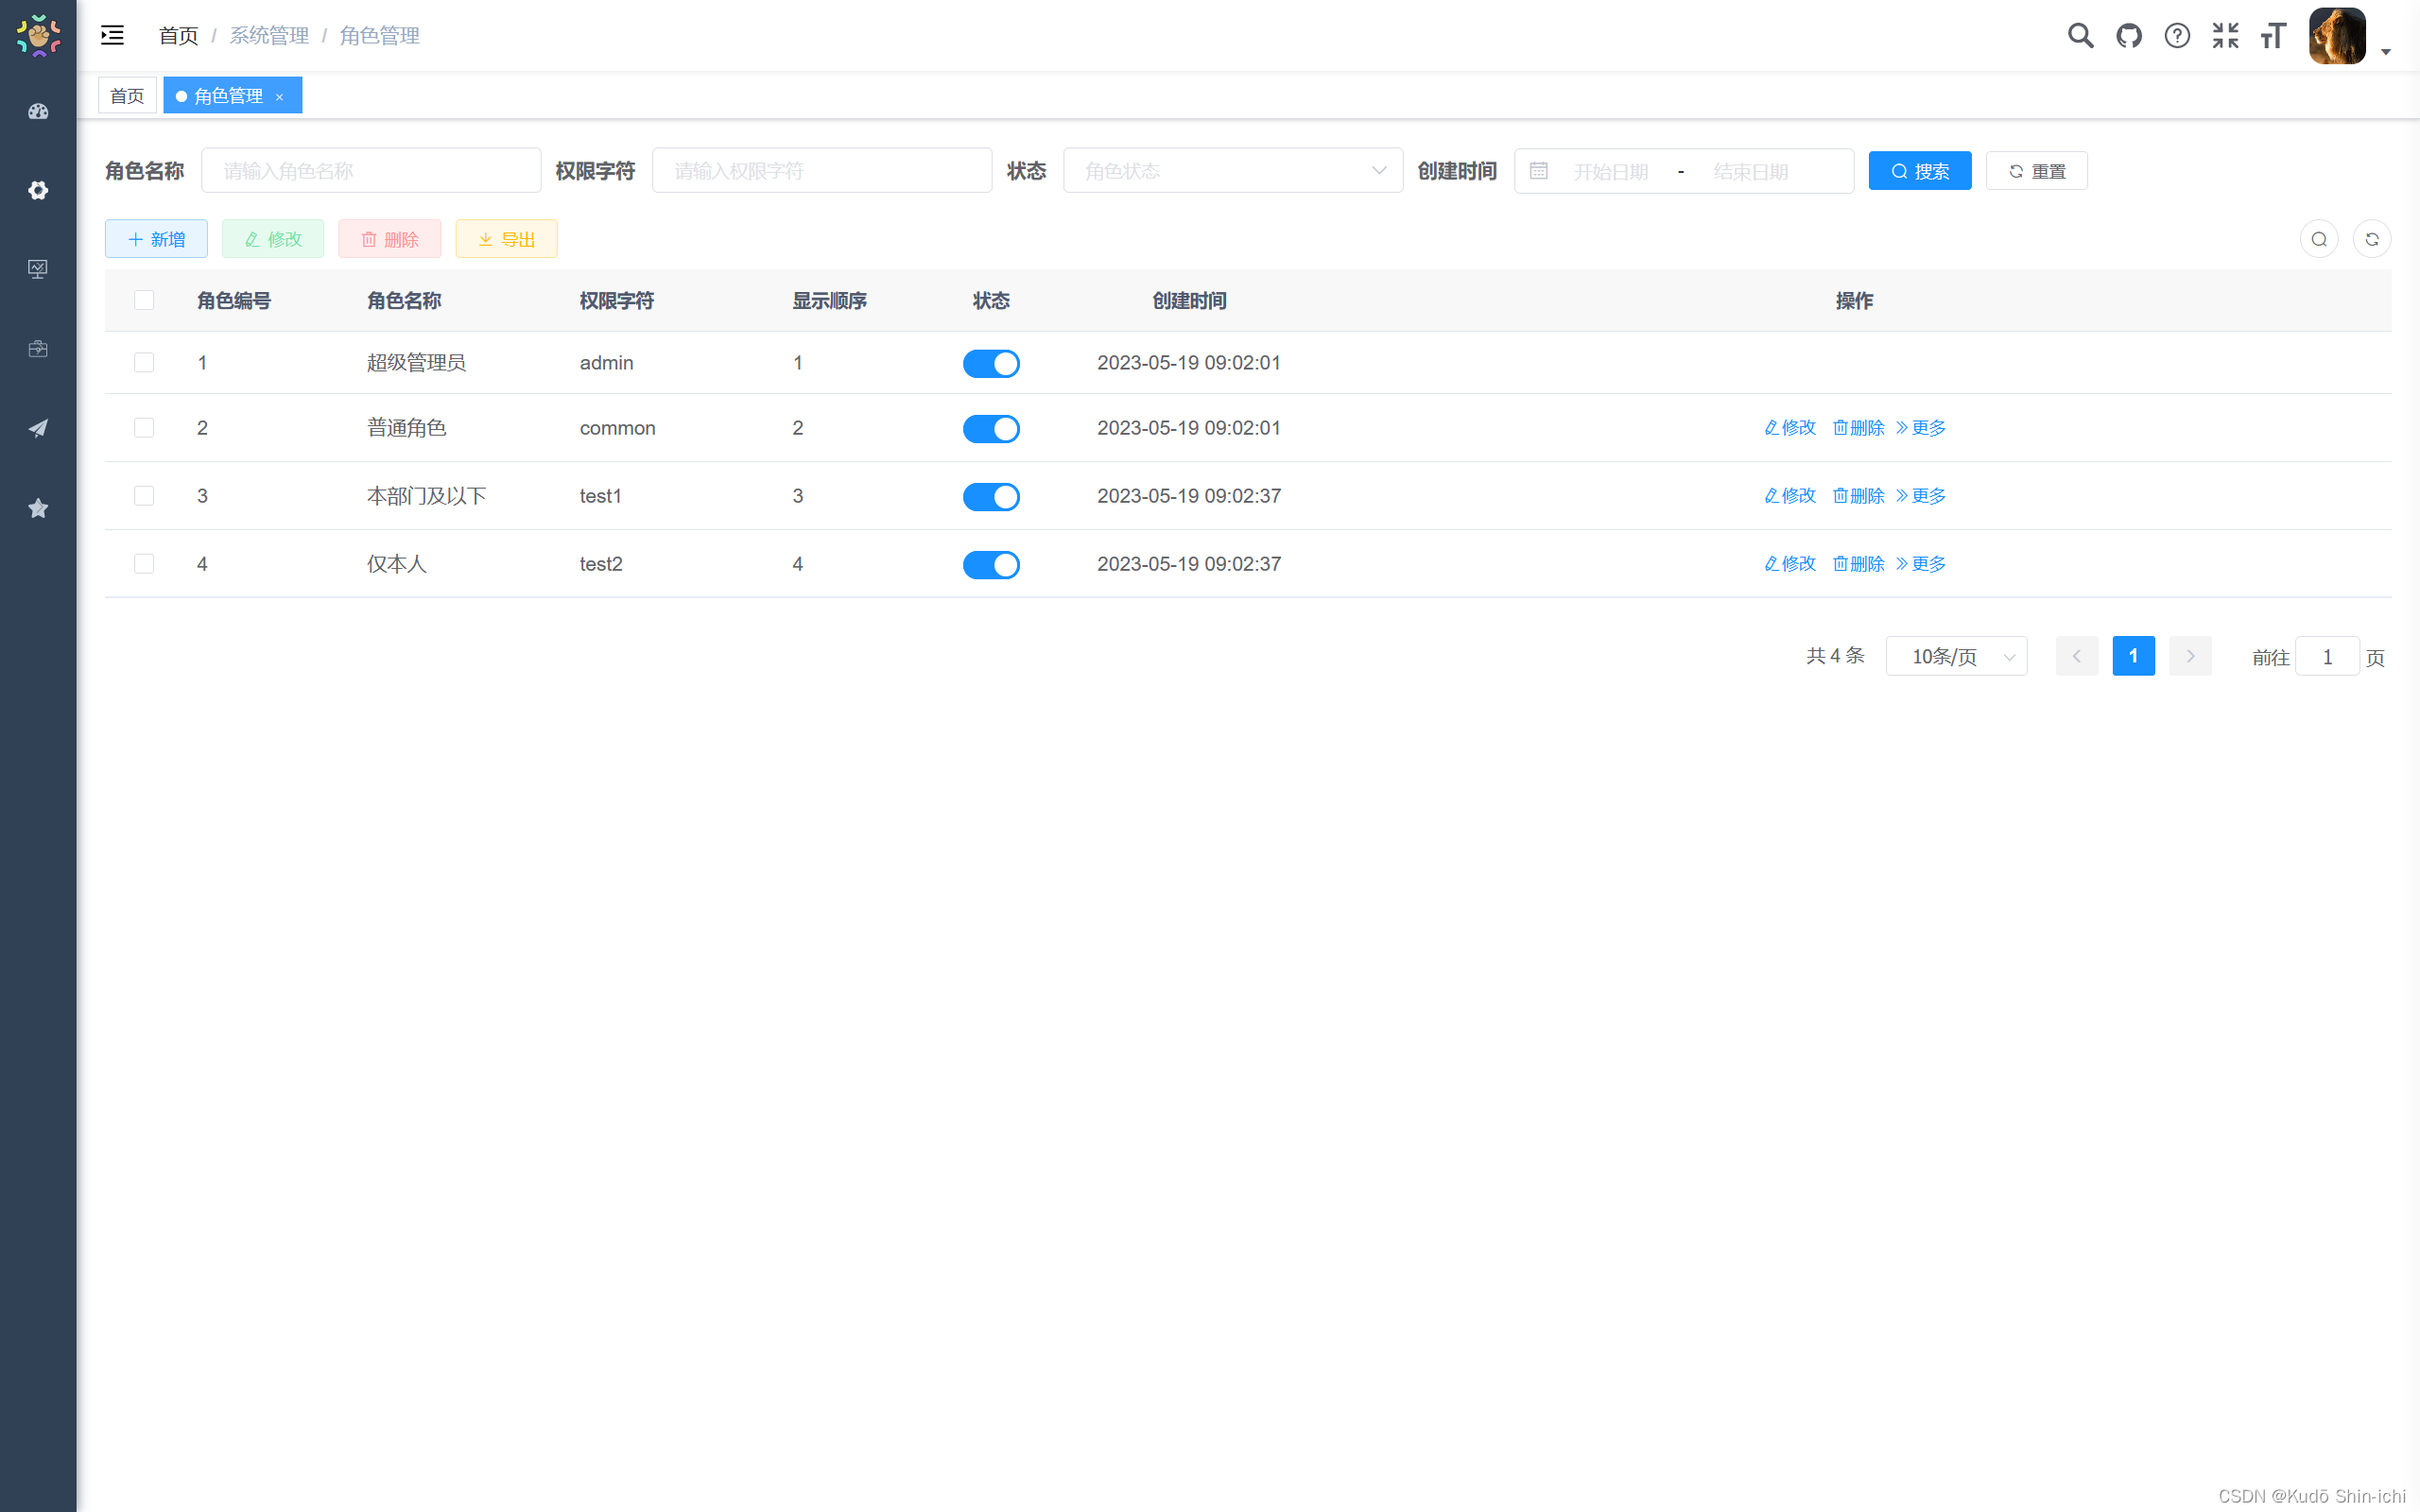Open the 角色状态 status dropdown
This screenshot has height=1512, width=2420.
(1233, 171)
